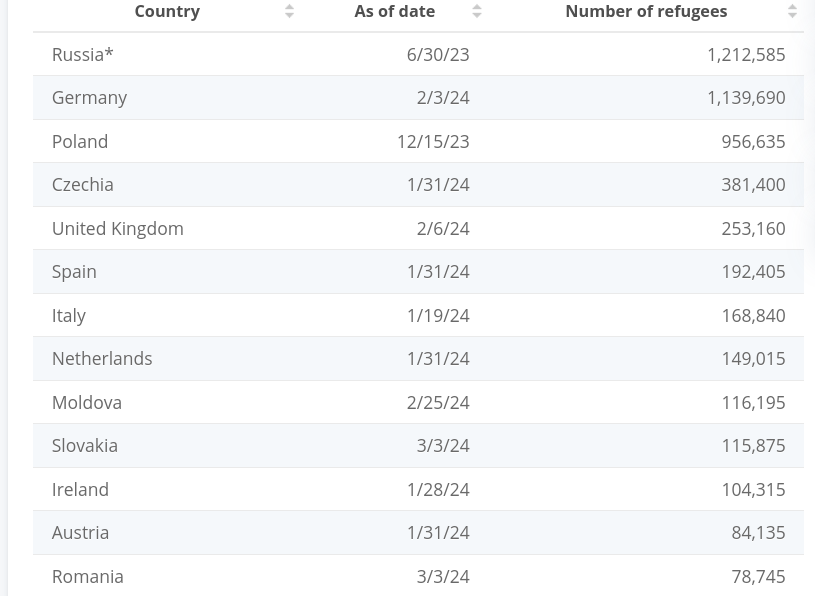Select the Germany row name

tap(89, 97)
